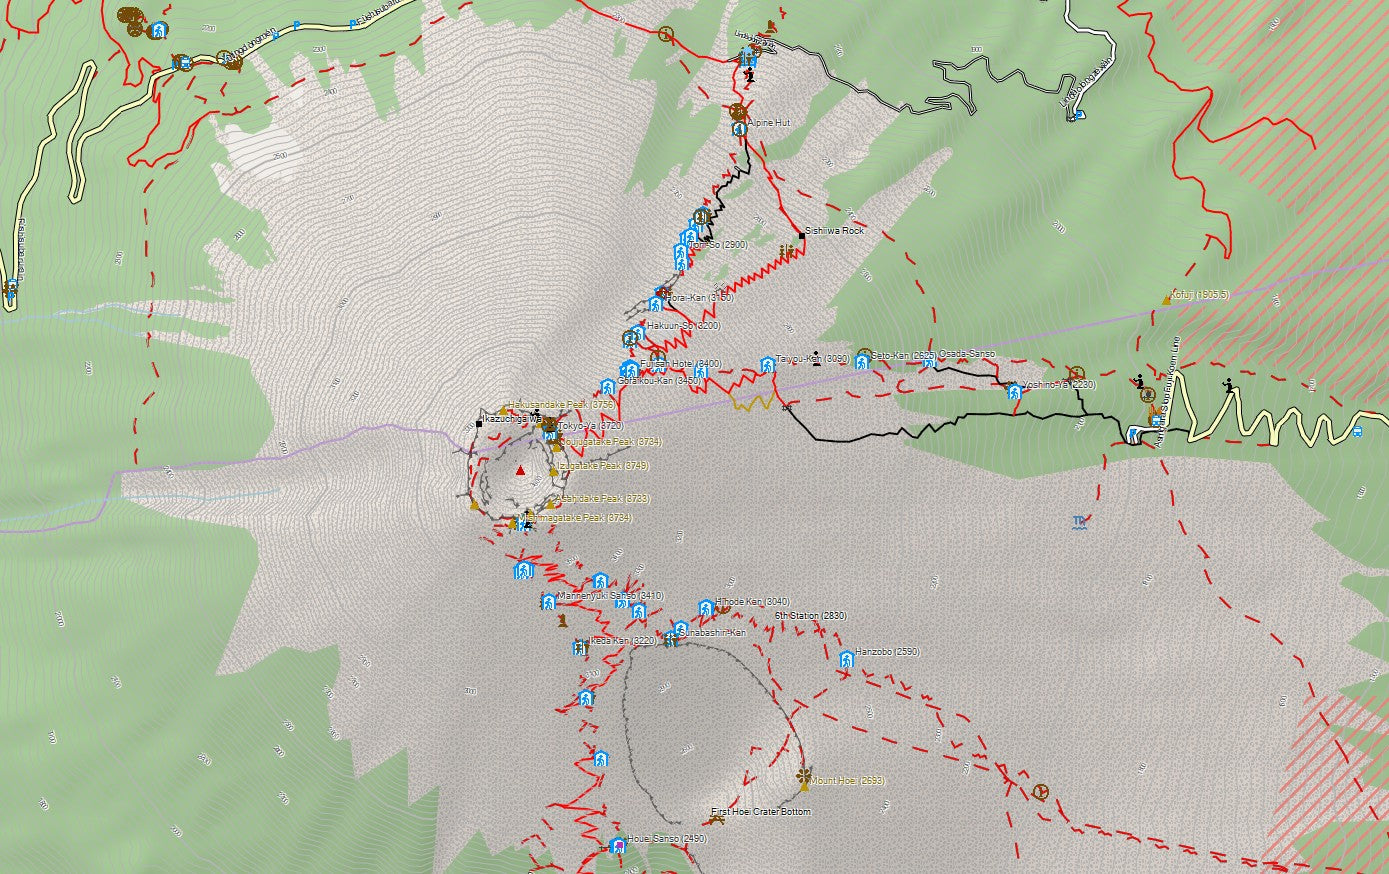Click the Seto-Kan hut icon
Viewport: 1389px width, 874px height.
pos(861,361)
